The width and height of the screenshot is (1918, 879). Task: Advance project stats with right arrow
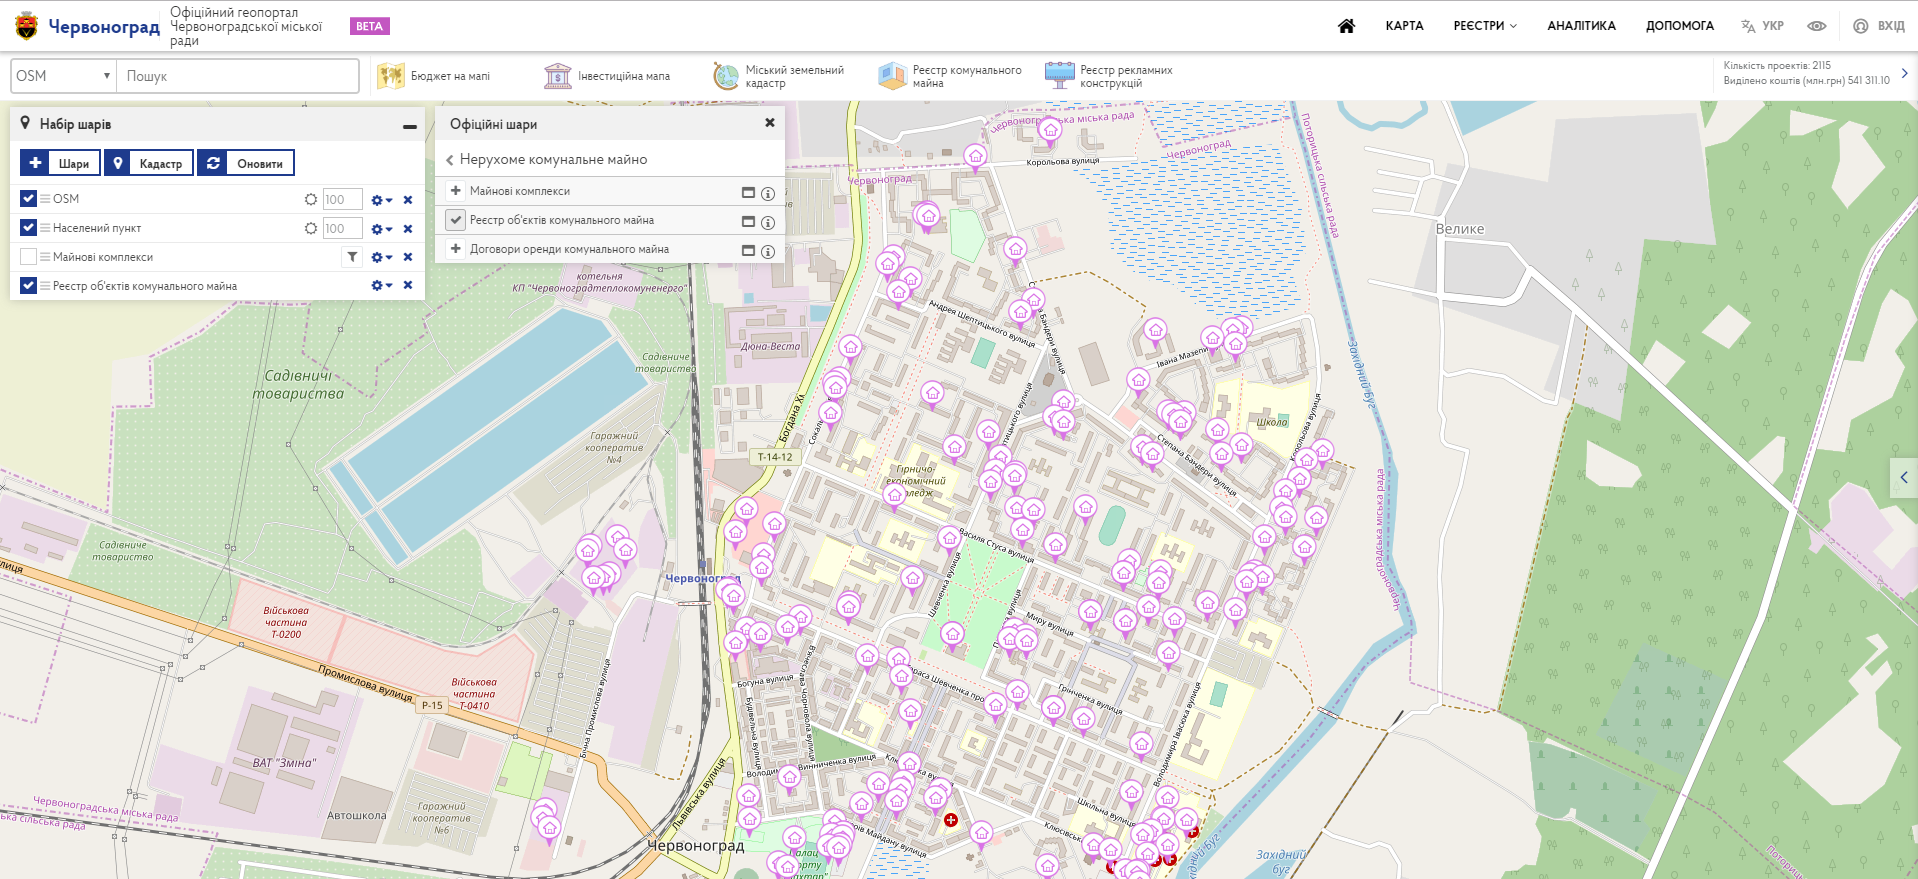1904,73
